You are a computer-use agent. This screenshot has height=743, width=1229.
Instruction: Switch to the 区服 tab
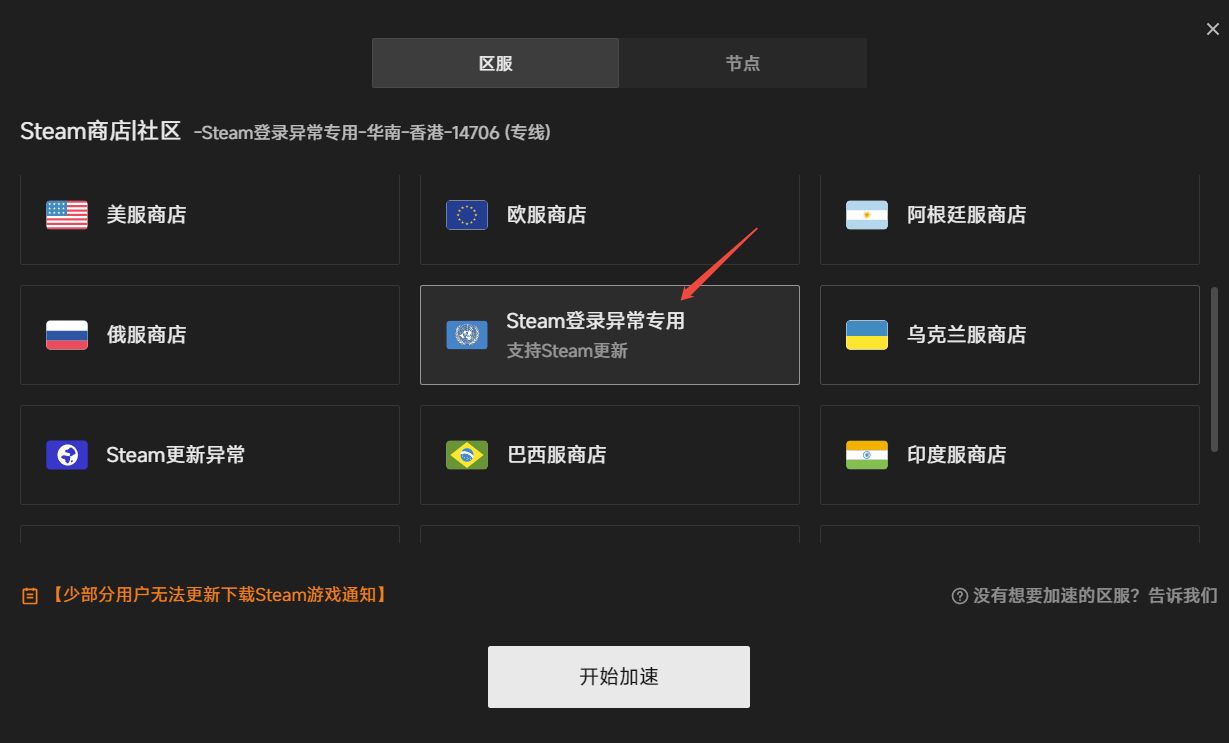495,63
